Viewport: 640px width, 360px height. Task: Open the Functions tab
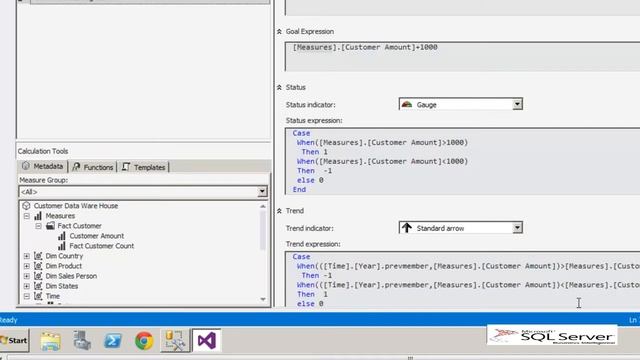point(93,167)
